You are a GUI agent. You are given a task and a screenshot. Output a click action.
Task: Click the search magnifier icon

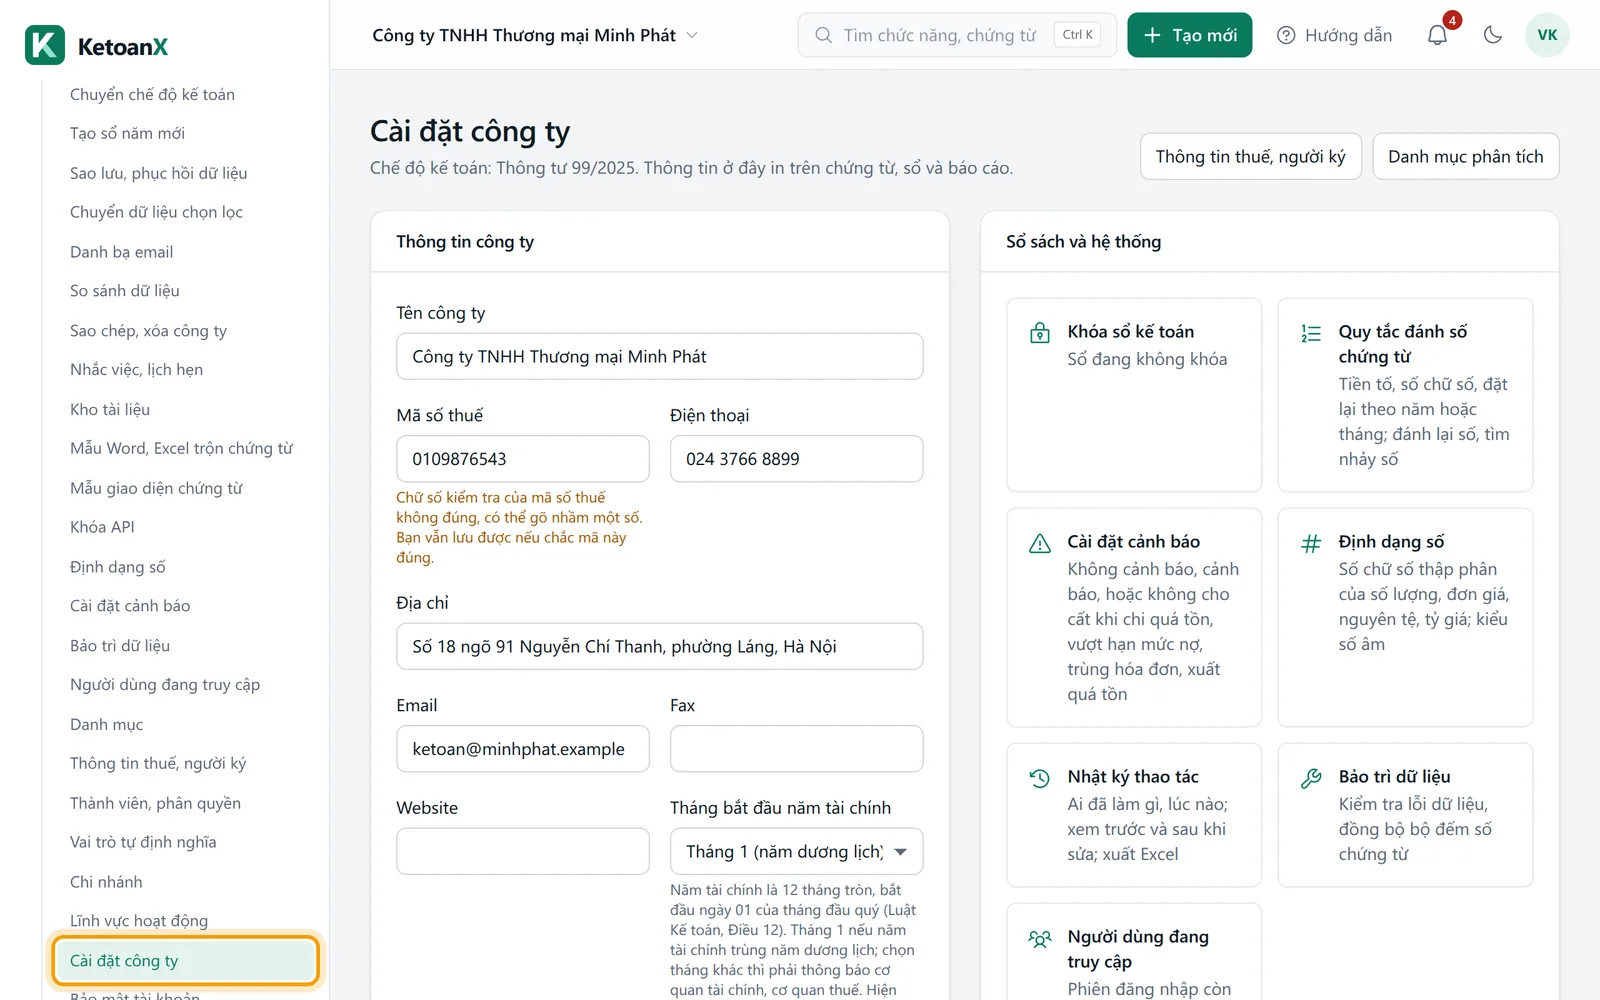pos(823,35)
